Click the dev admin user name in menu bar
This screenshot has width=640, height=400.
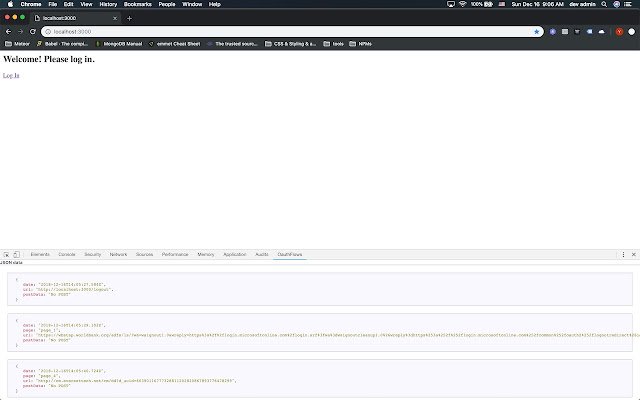(582, 4)
